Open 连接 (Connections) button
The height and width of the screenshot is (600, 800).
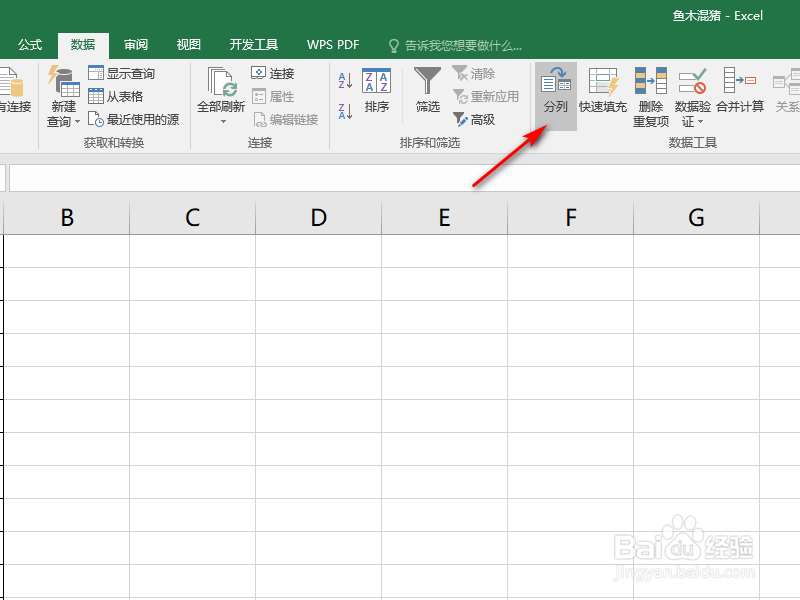pyautogui.click(x=273, y=73)
